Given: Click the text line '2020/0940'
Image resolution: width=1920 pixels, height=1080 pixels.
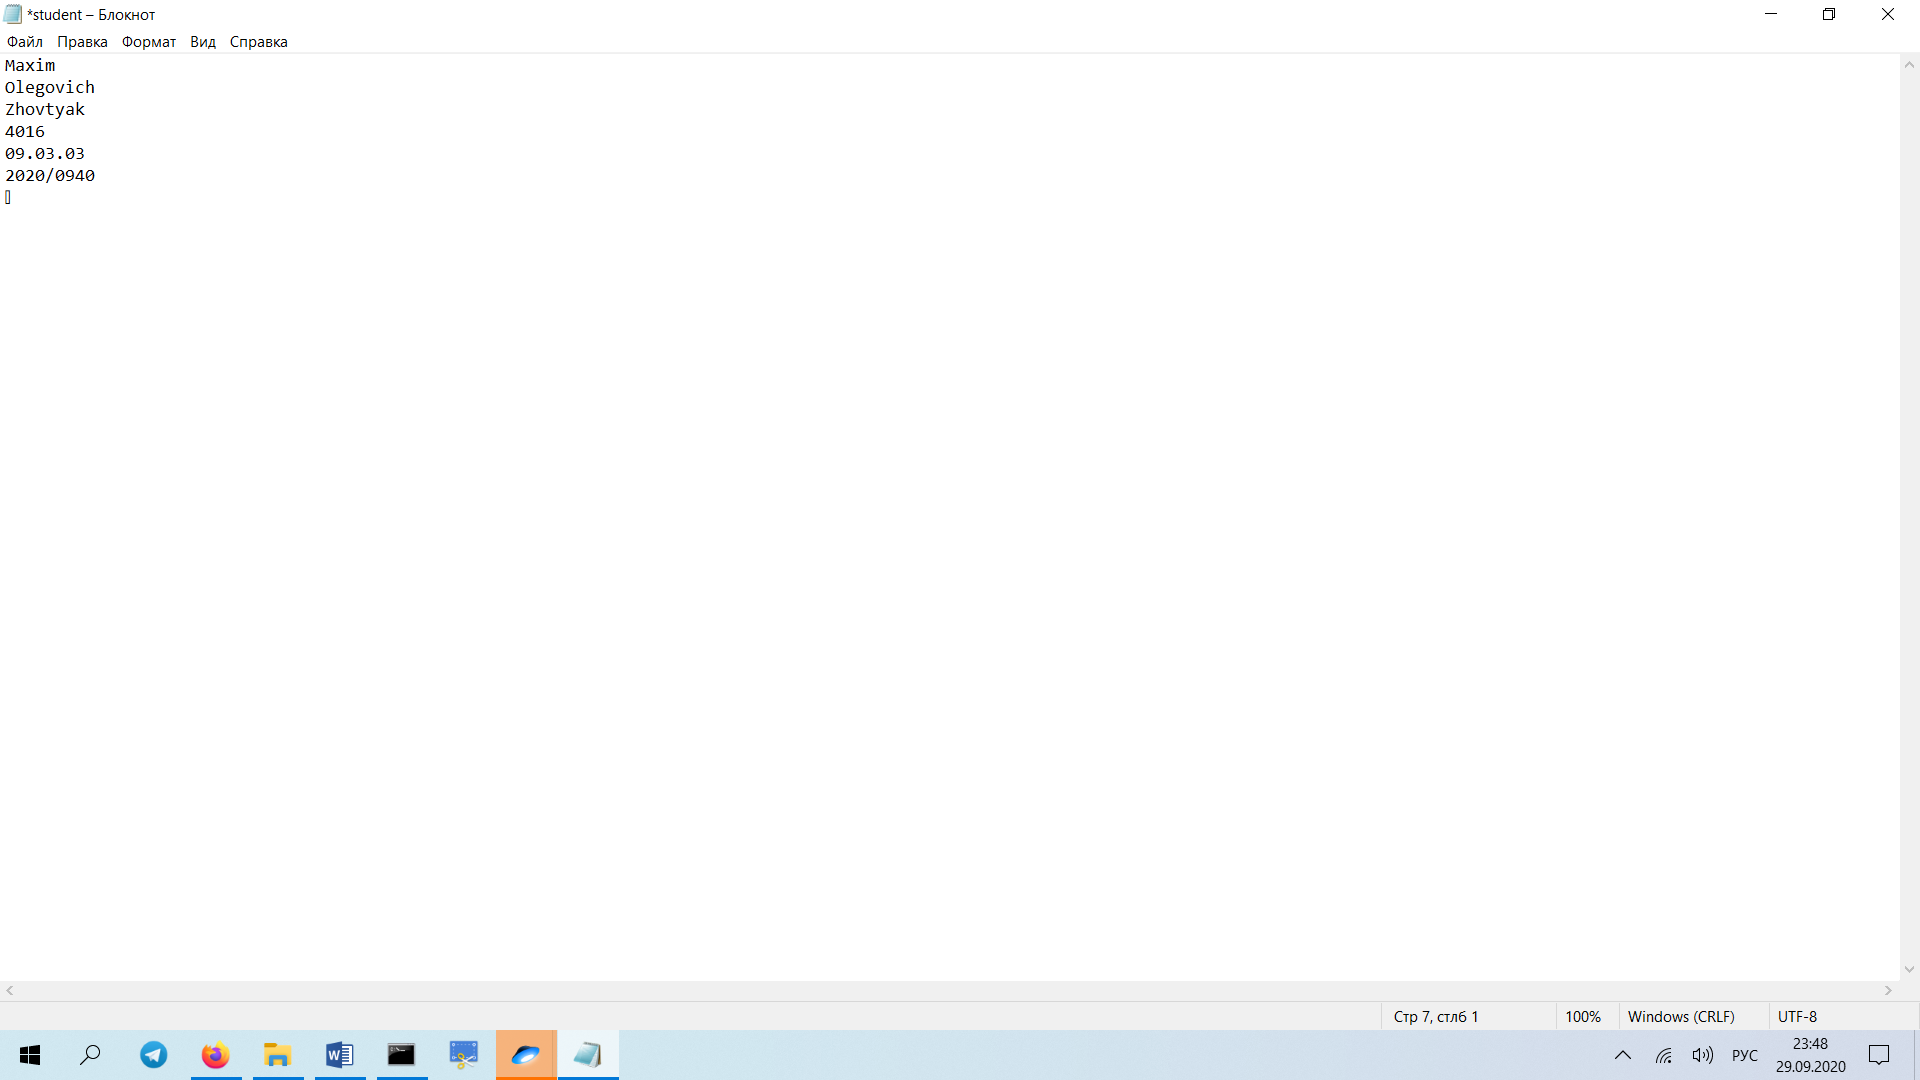Looking at the screenshot, I should point(50,176).
